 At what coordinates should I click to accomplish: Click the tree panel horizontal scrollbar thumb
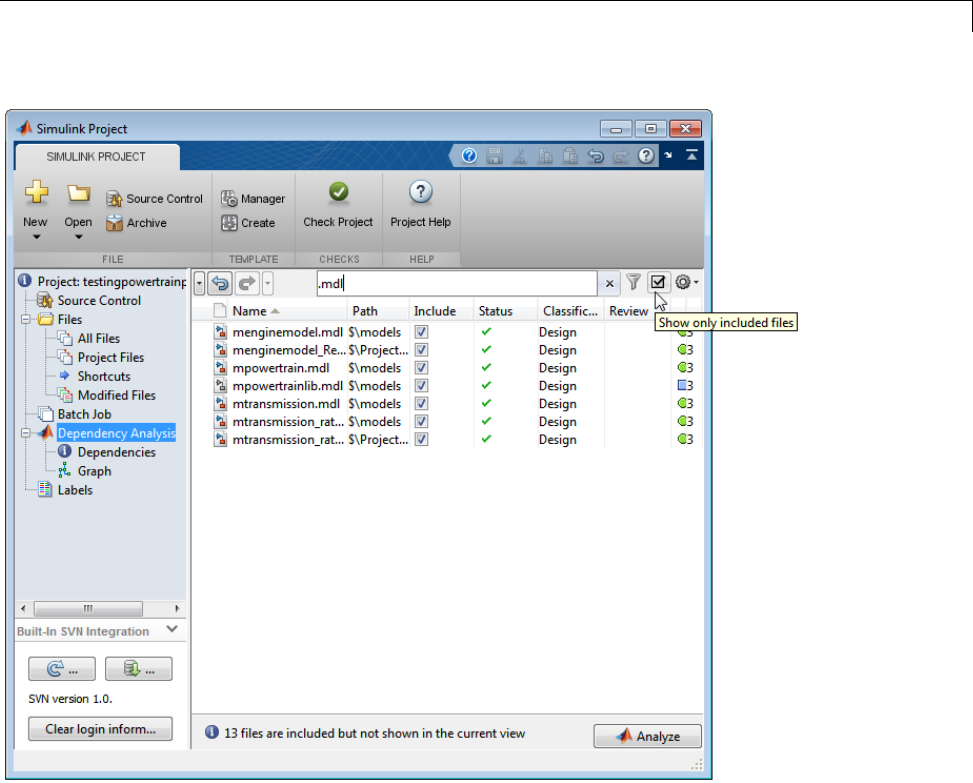coord(88,609)
